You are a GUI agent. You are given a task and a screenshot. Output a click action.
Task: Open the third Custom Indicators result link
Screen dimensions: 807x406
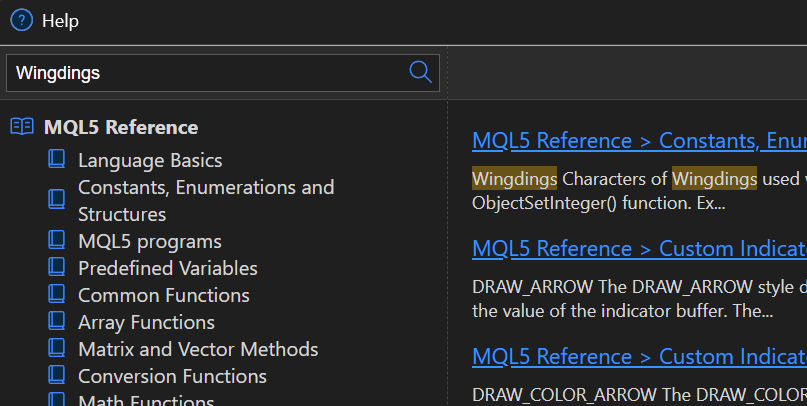pos(638,356)
